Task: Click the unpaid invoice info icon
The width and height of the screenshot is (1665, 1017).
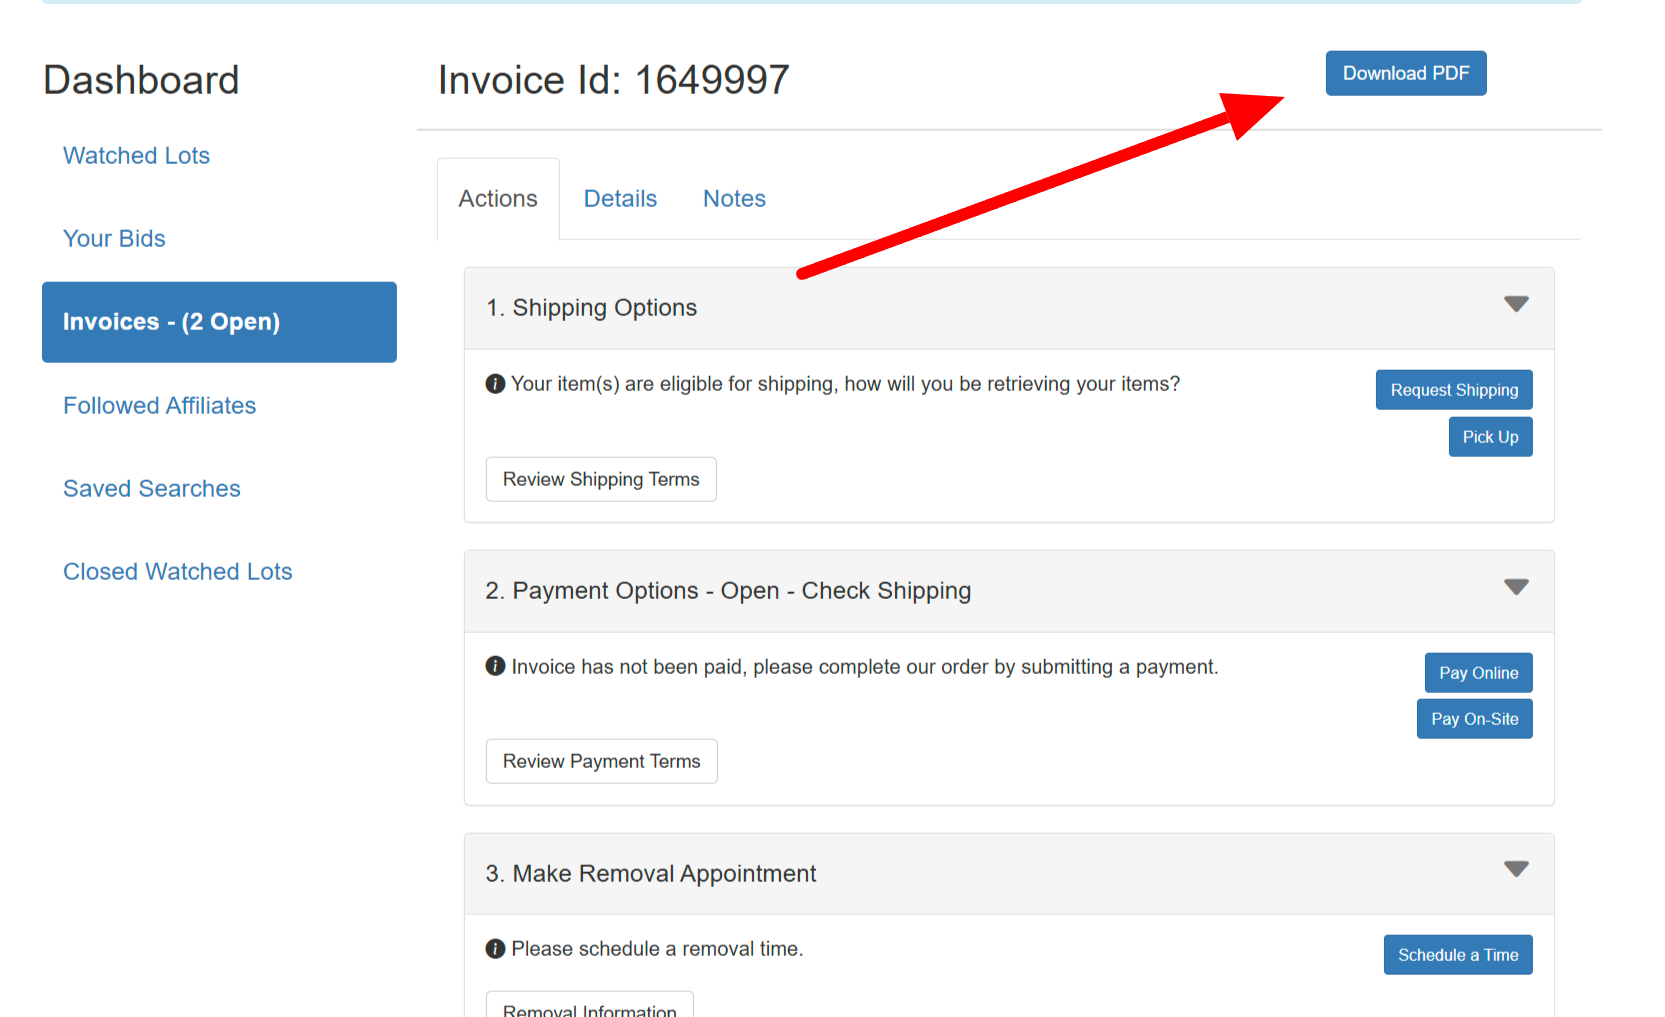Action: coord(495,666)
